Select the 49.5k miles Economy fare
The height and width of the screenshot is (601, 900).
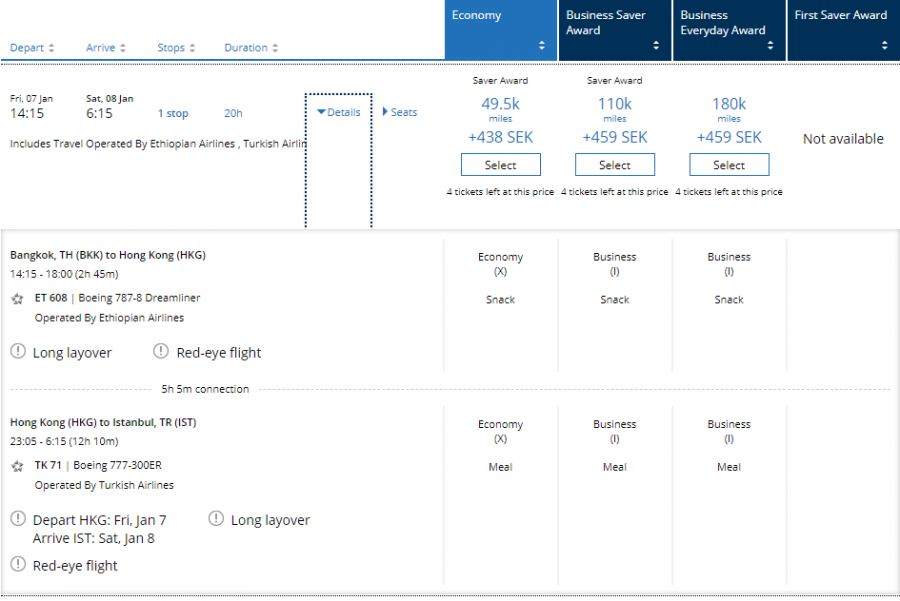click(501, 165)
